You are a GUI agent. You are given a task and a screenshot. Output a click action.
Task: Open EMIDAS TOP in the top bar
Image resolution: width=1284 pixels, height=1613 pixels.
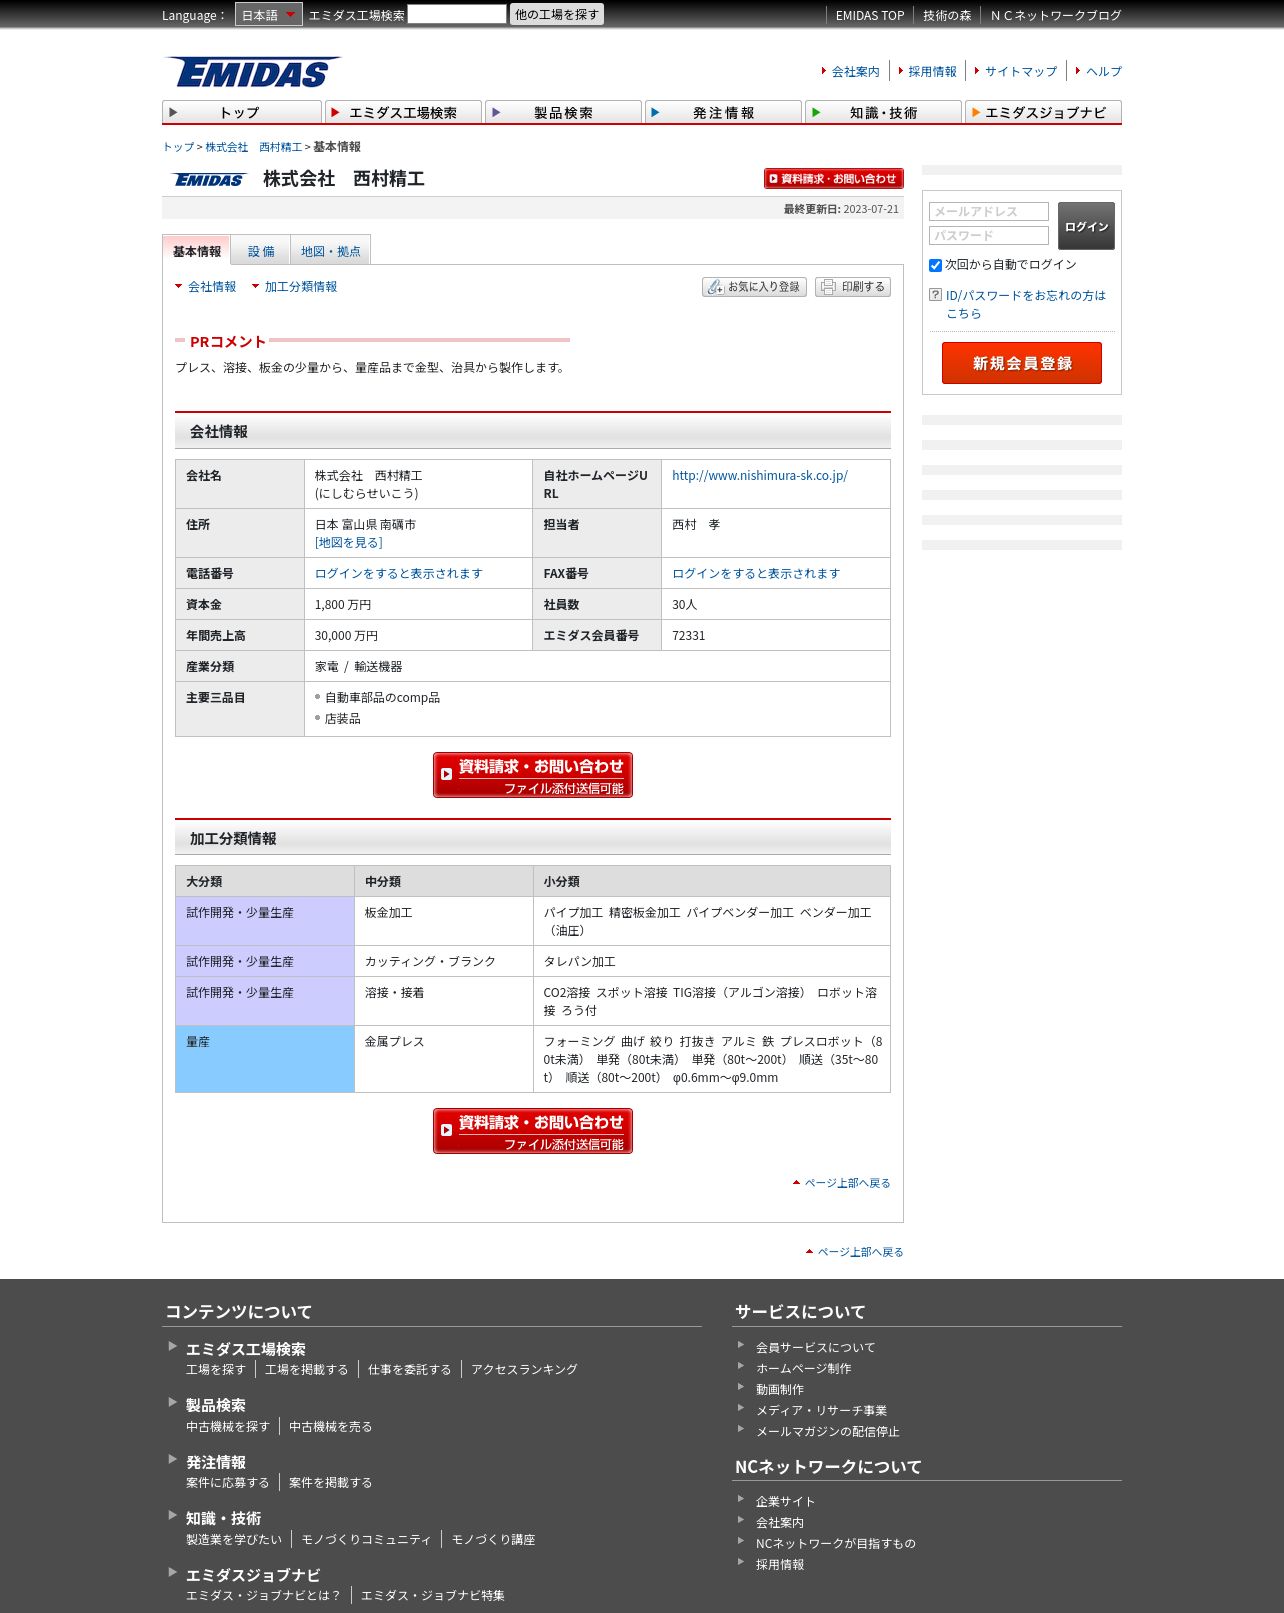[x=870, y=15]
